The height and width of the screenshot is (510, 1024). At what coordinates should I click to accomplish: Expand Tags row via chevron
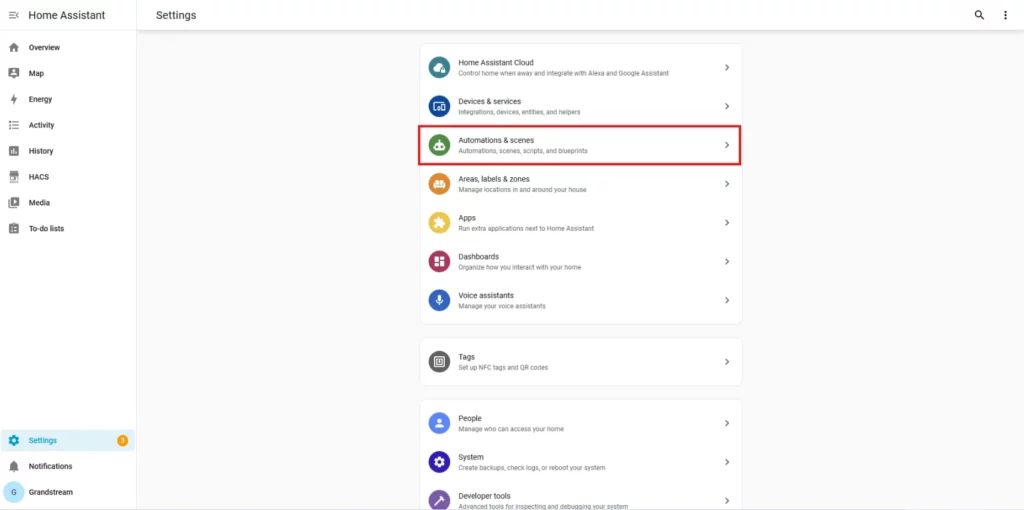pos(727,362)
